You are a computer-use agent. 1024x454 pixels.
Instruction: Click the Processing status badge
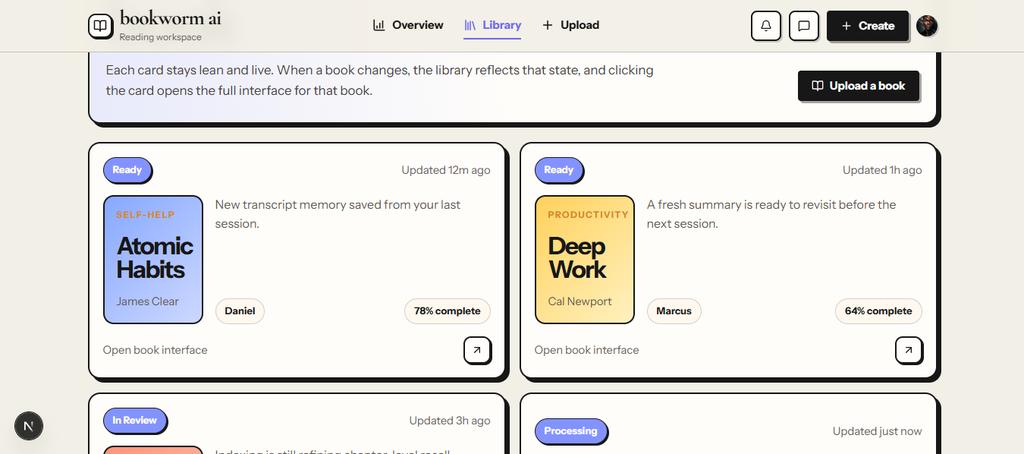click(571, 431)
